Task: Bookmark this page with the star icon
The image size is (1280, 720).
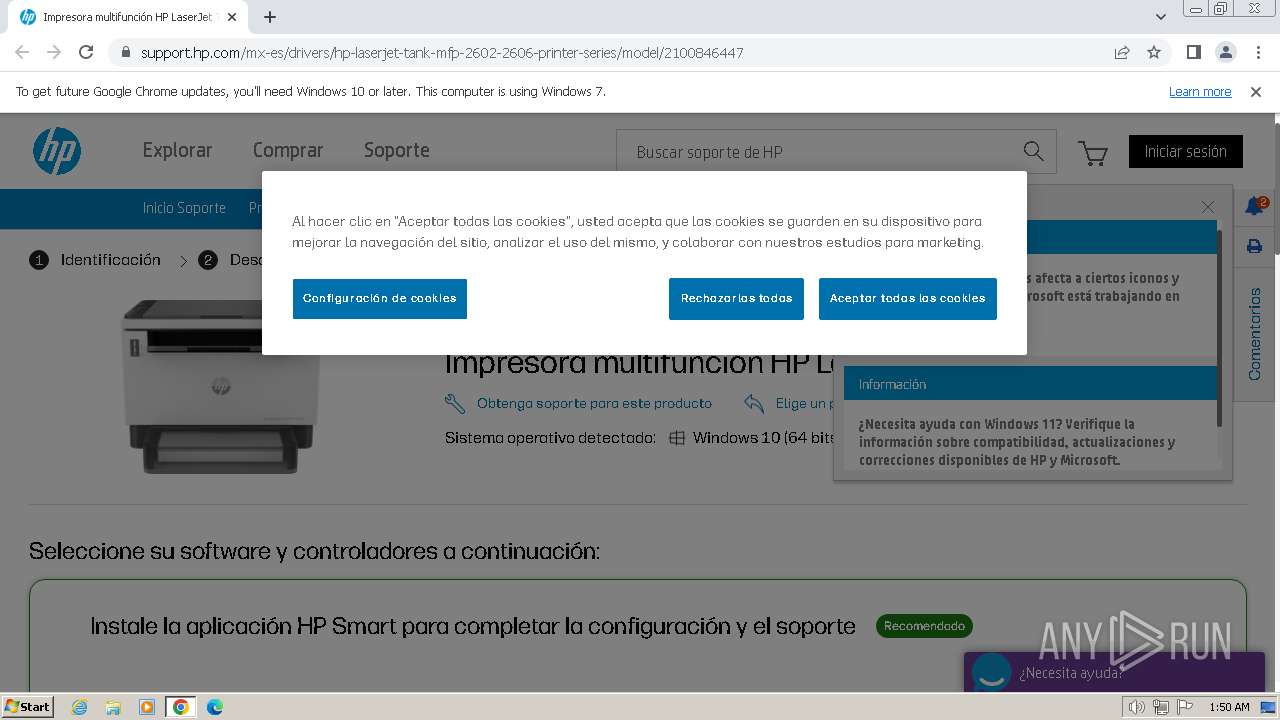Action: click(1154, 52)
